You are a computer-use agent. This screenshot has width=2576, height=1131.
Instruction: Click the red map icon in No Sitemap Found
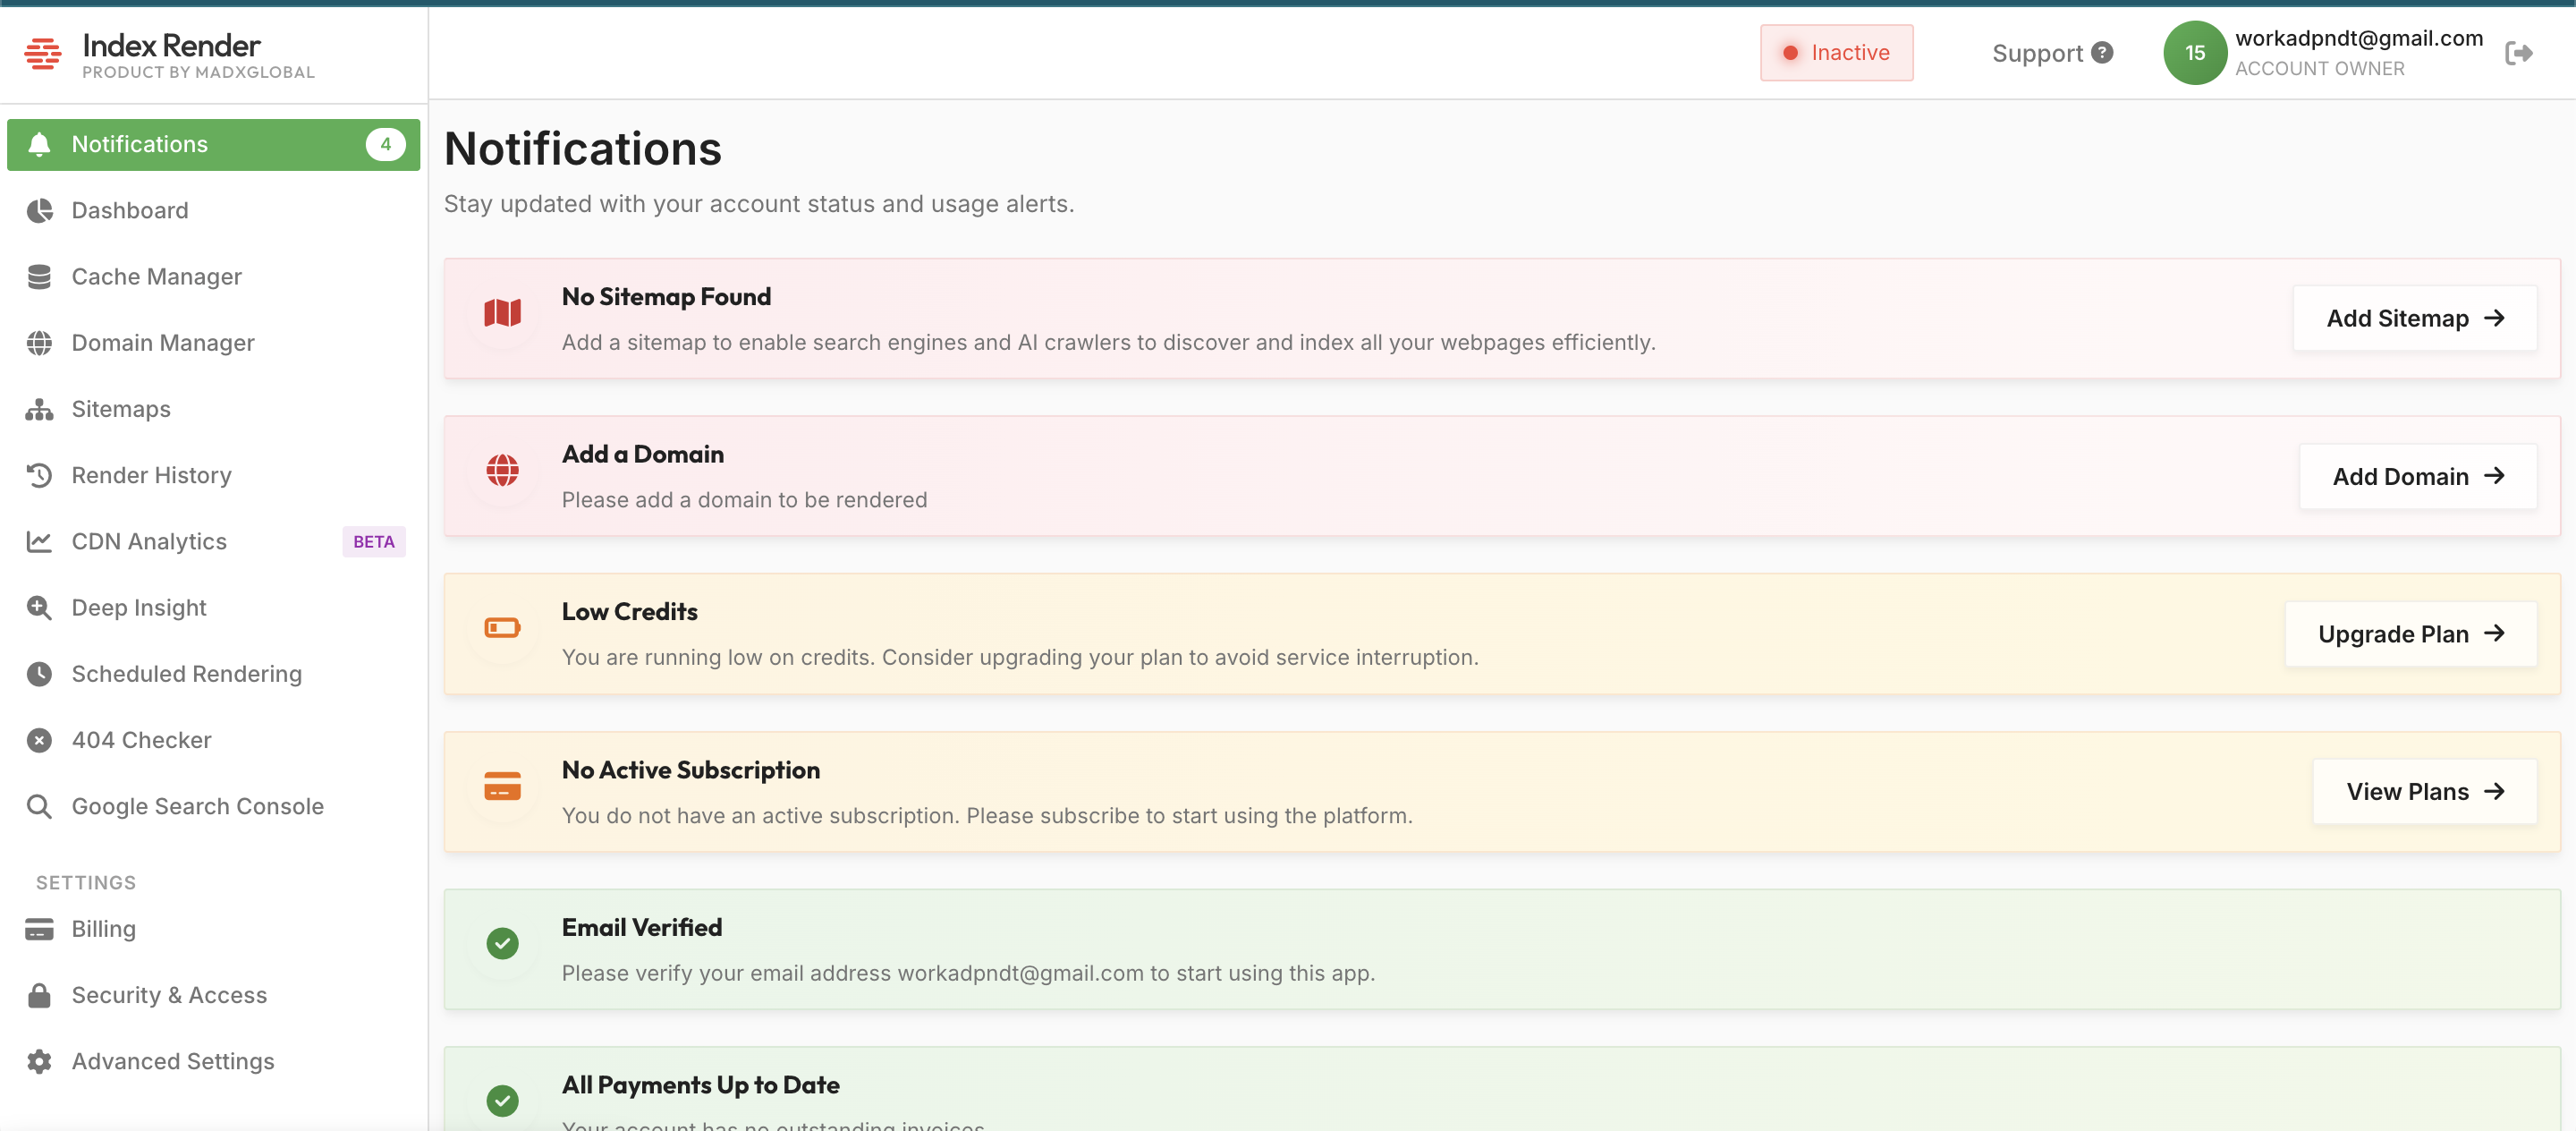[502, 313]
